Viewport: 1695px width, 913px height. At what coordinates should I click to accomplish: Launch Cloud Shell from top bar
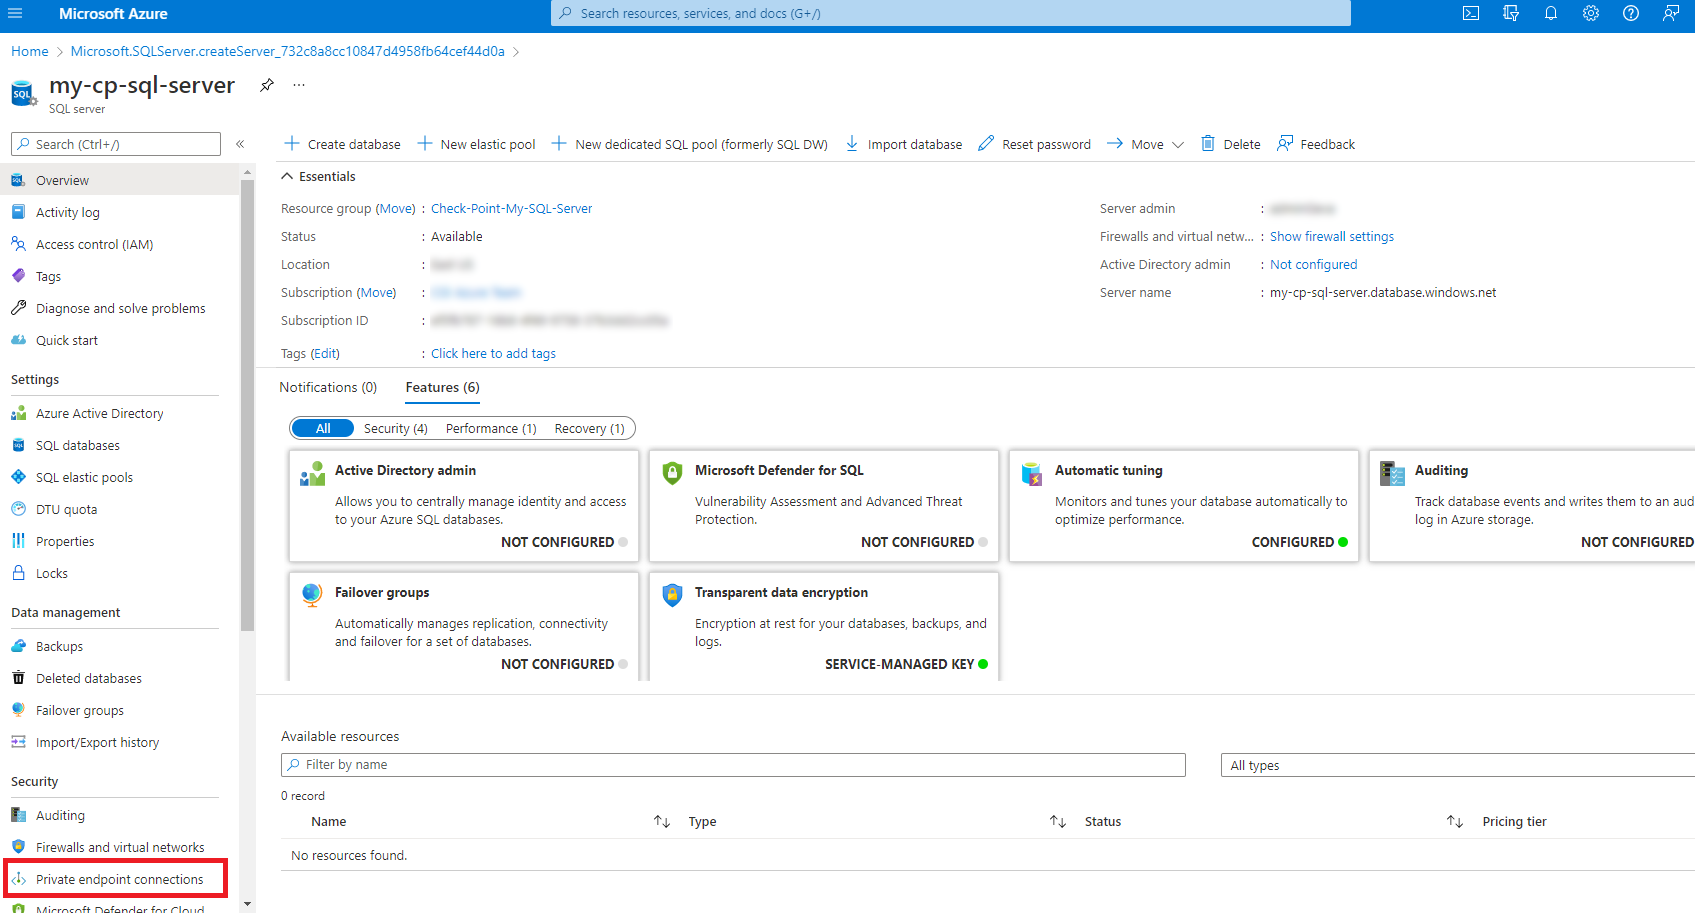[x=1471, y=13]
